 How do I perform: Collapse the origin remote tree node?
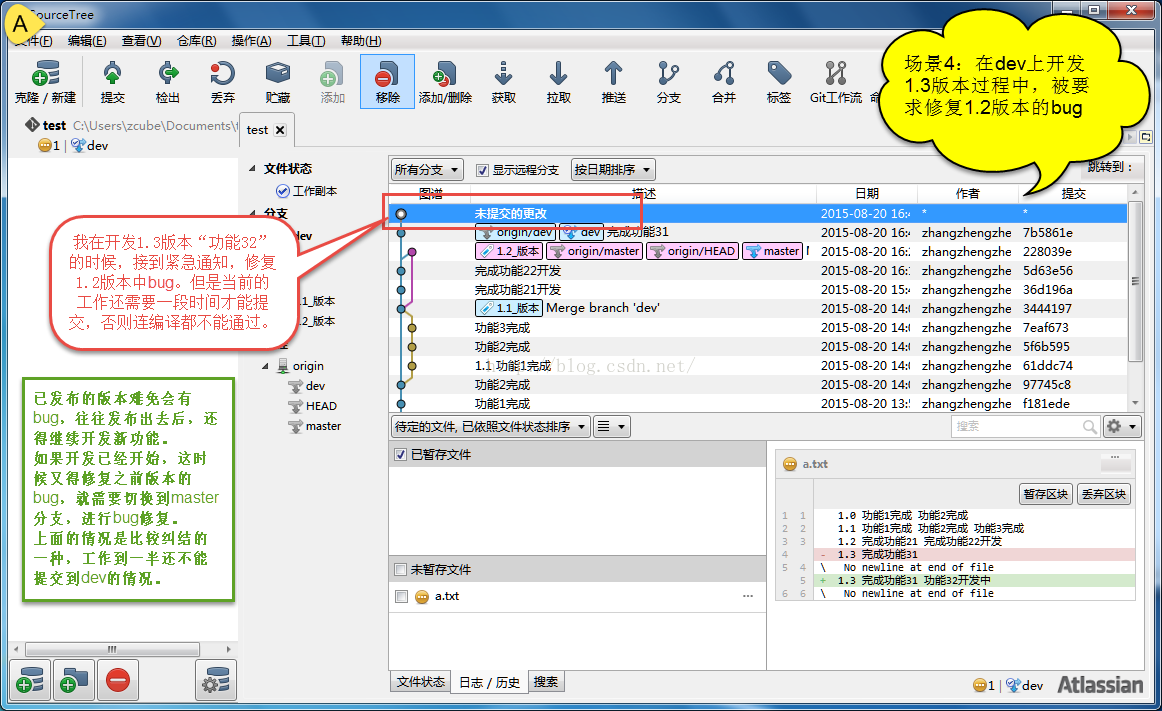pyautogui.click(x=265, y=366)
